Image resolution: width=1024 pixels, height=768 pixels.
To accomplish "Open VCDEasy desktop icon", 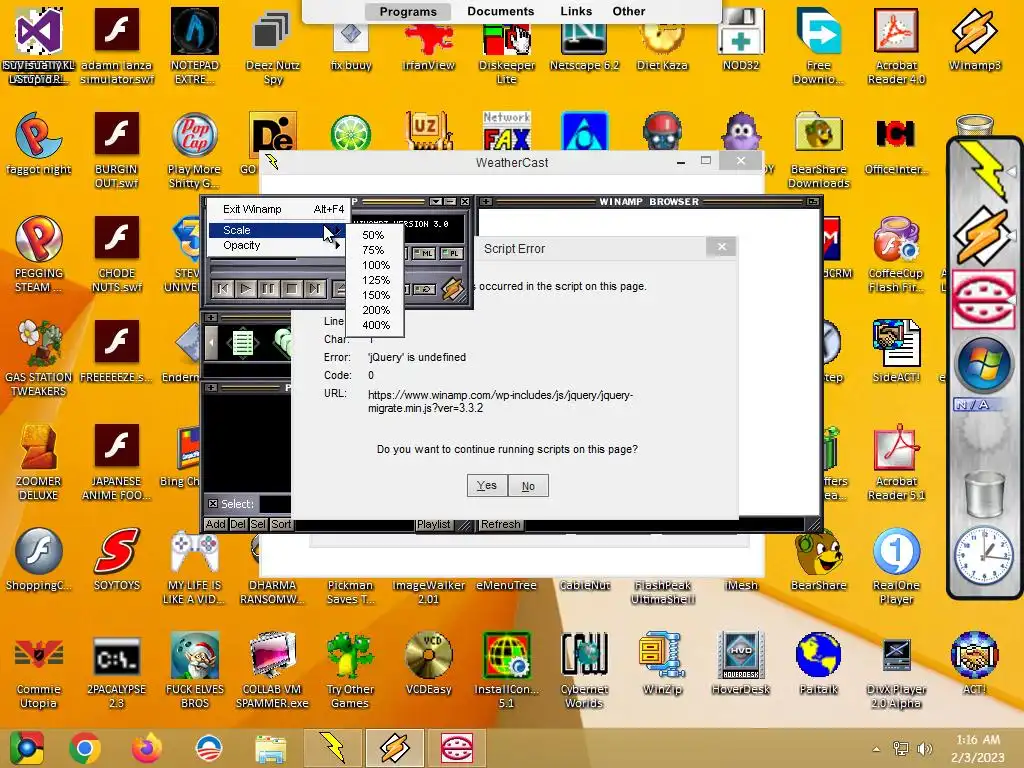I will [428, 664].
